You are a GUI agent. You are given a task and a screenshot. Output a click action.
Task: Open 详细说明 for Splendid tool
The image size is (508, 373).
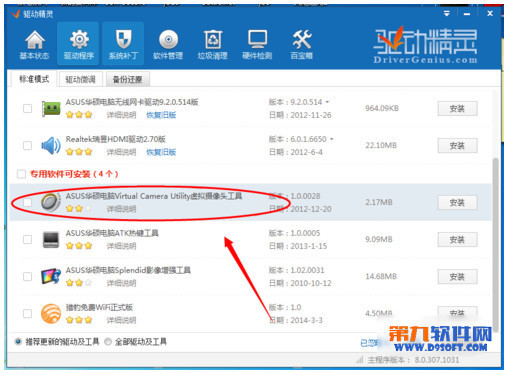pos(121,283)
